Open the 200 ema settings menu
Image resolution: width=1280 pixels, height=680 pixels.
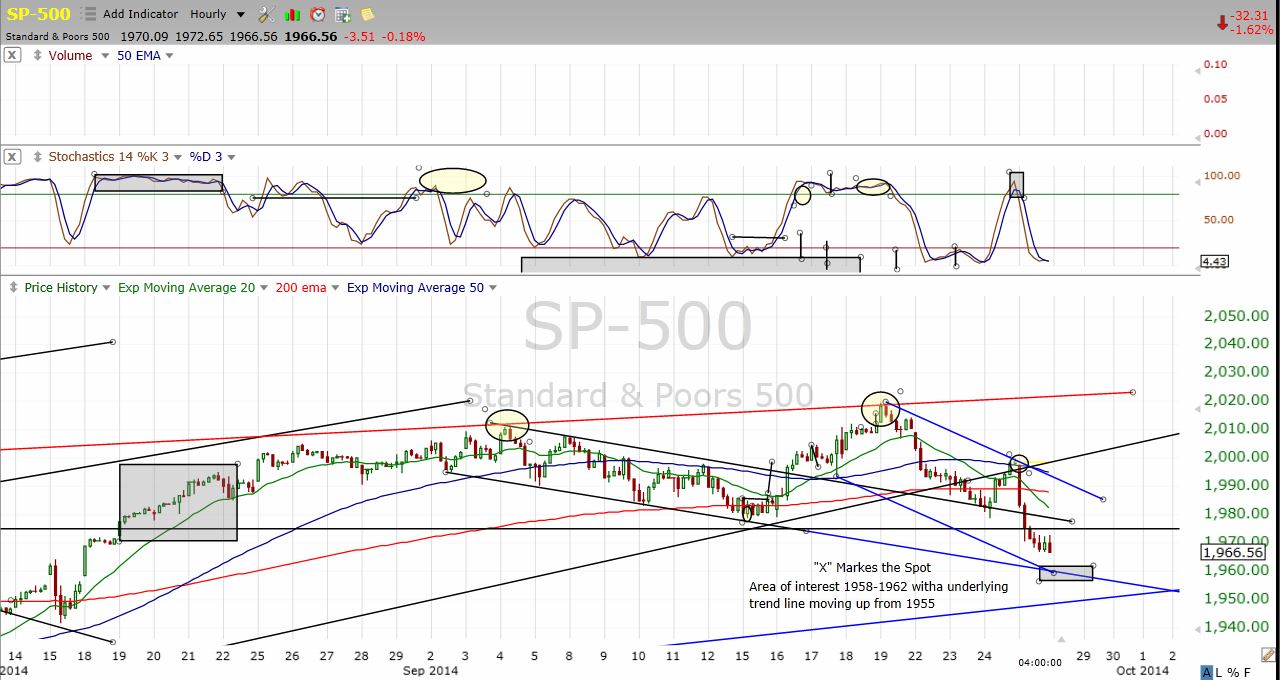click(334, 288)
